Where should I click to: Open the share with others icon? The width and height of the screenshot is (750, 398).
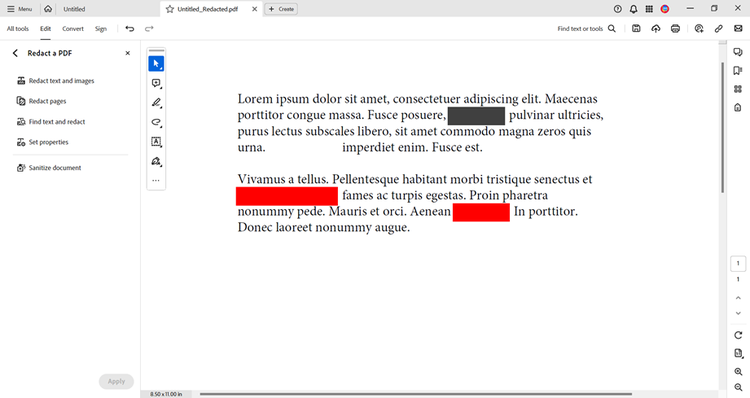pyautogui.click(x=699, y=29)
